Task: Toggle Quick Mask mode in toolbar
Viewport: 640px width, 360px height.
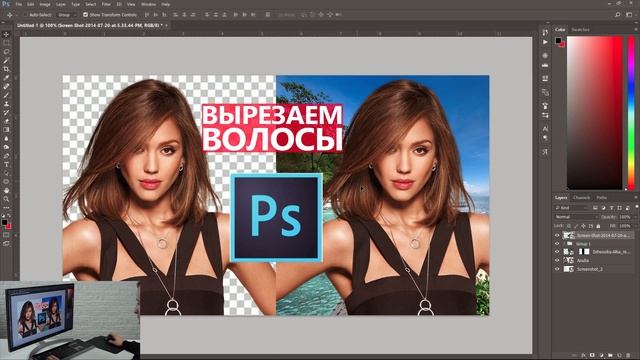Action: pyautogui.click(x=6, y=235)
